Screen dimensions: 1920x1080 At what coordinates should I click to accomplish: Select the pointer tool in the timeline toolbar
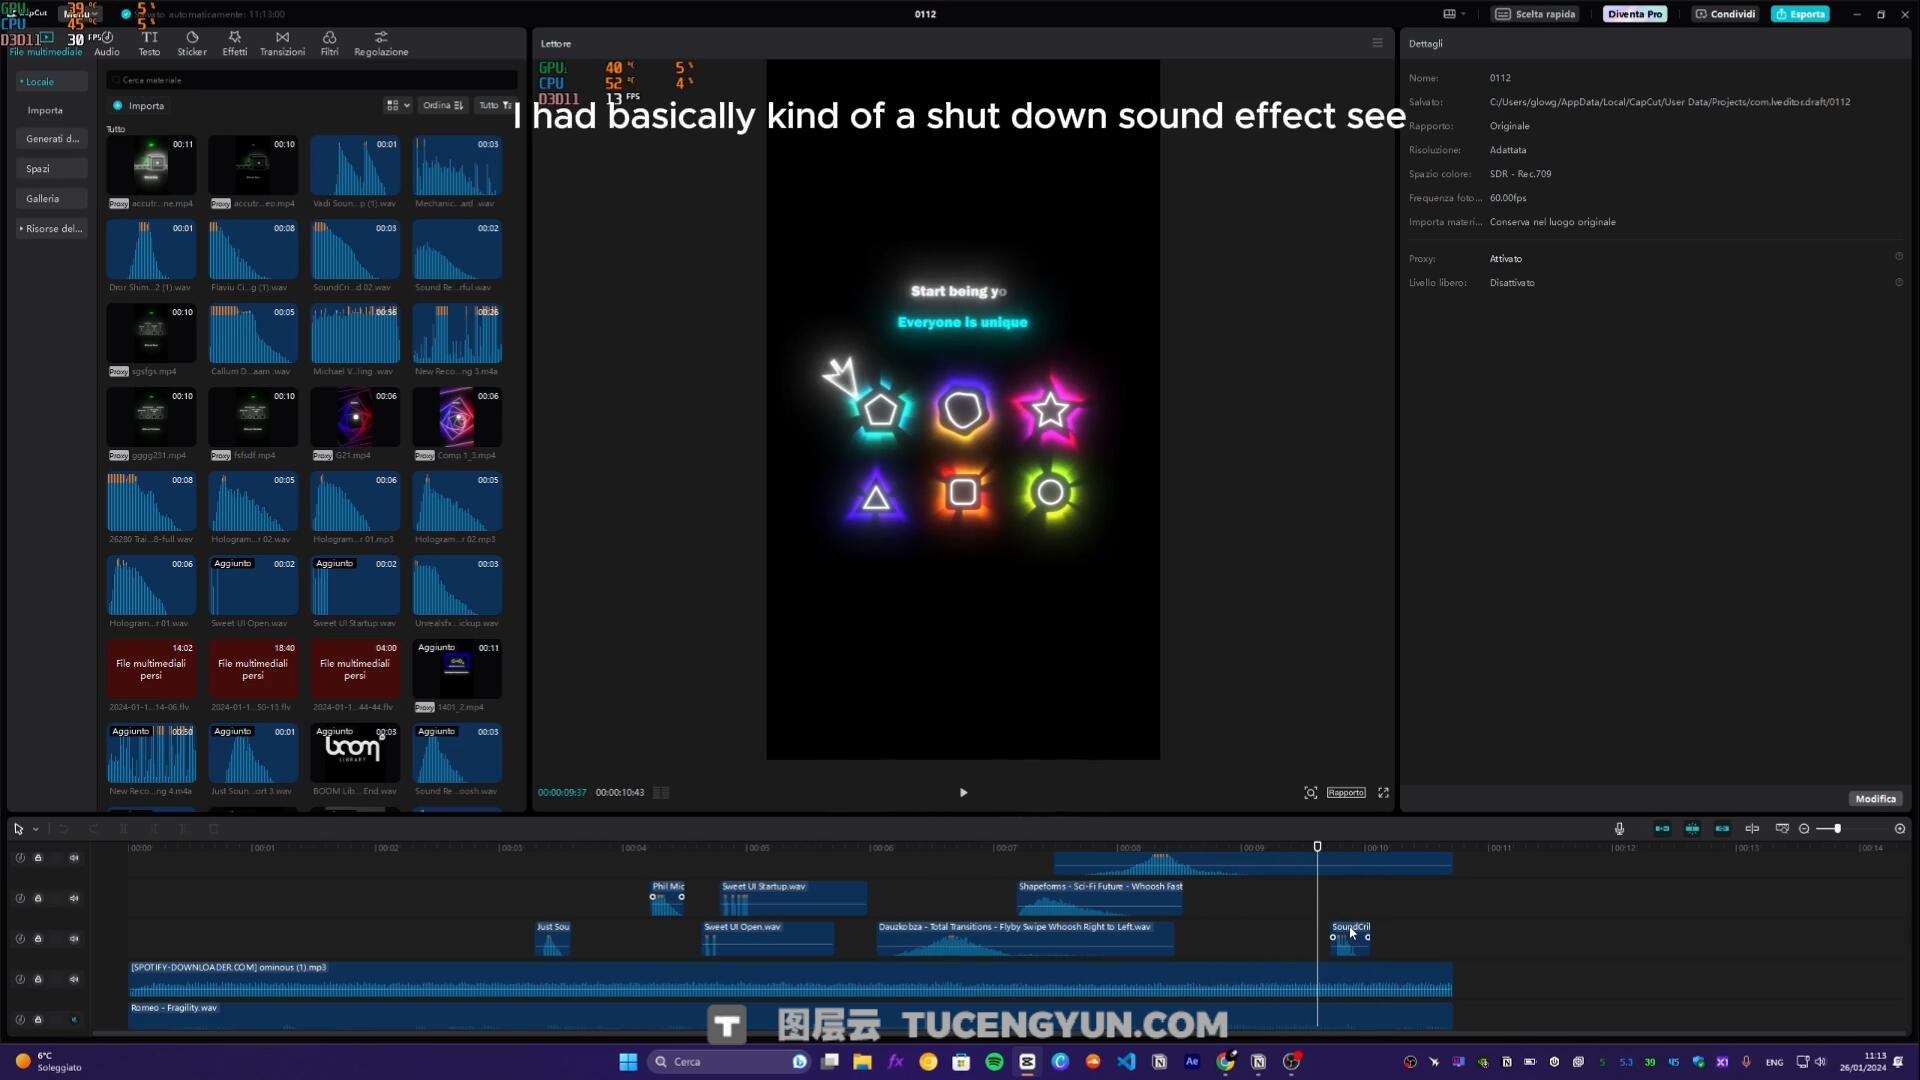(18, 828)
